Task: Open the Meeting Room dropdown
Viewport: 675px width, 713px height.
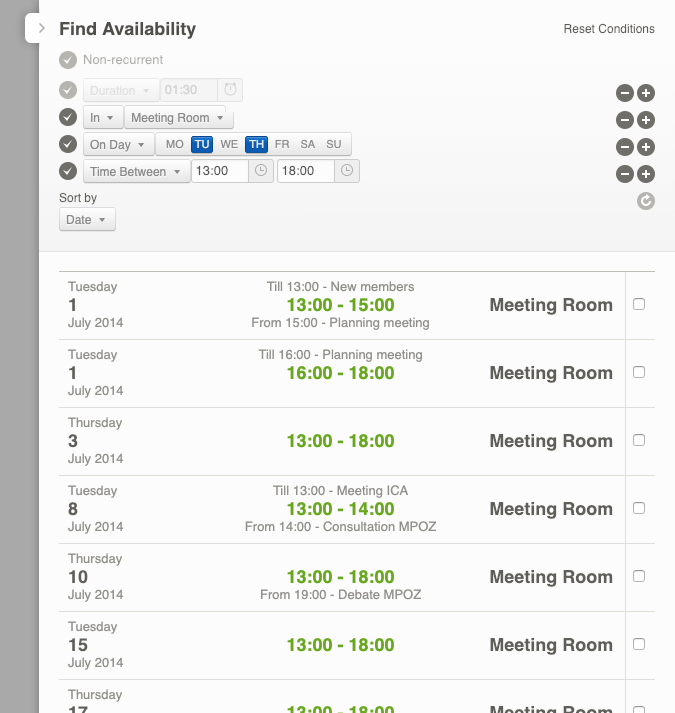Action: click(x=179, y=118)
